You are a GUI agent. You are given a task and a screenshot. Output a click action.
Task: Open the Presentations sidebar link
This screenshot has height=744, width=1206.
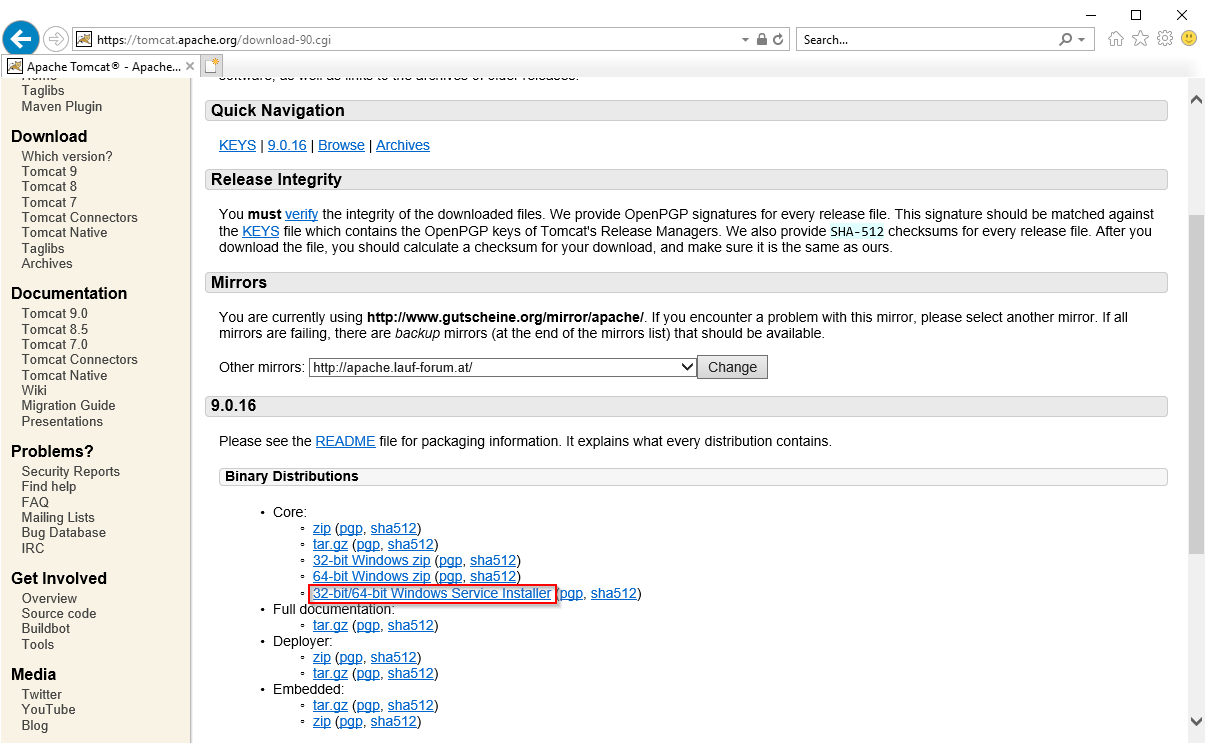coord(62,421)
